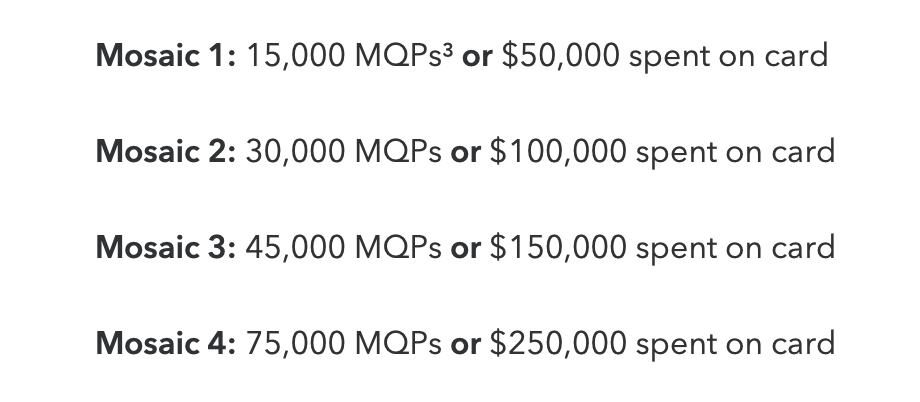Click "spent on card" after $100,000
The height and width of the screenshot is (402, 920).
[736, 153]
